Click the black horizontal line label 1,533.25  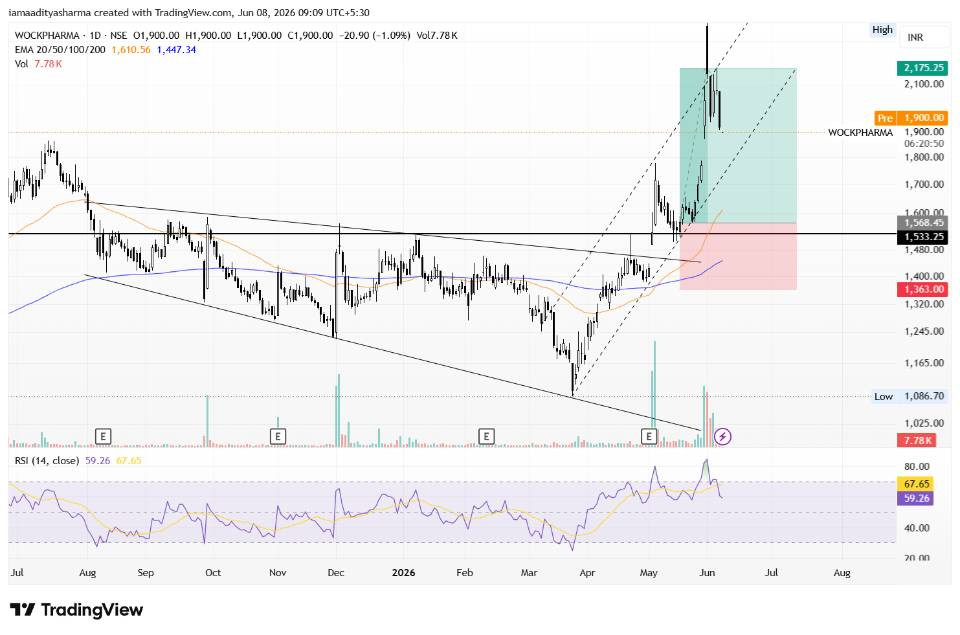923,236
